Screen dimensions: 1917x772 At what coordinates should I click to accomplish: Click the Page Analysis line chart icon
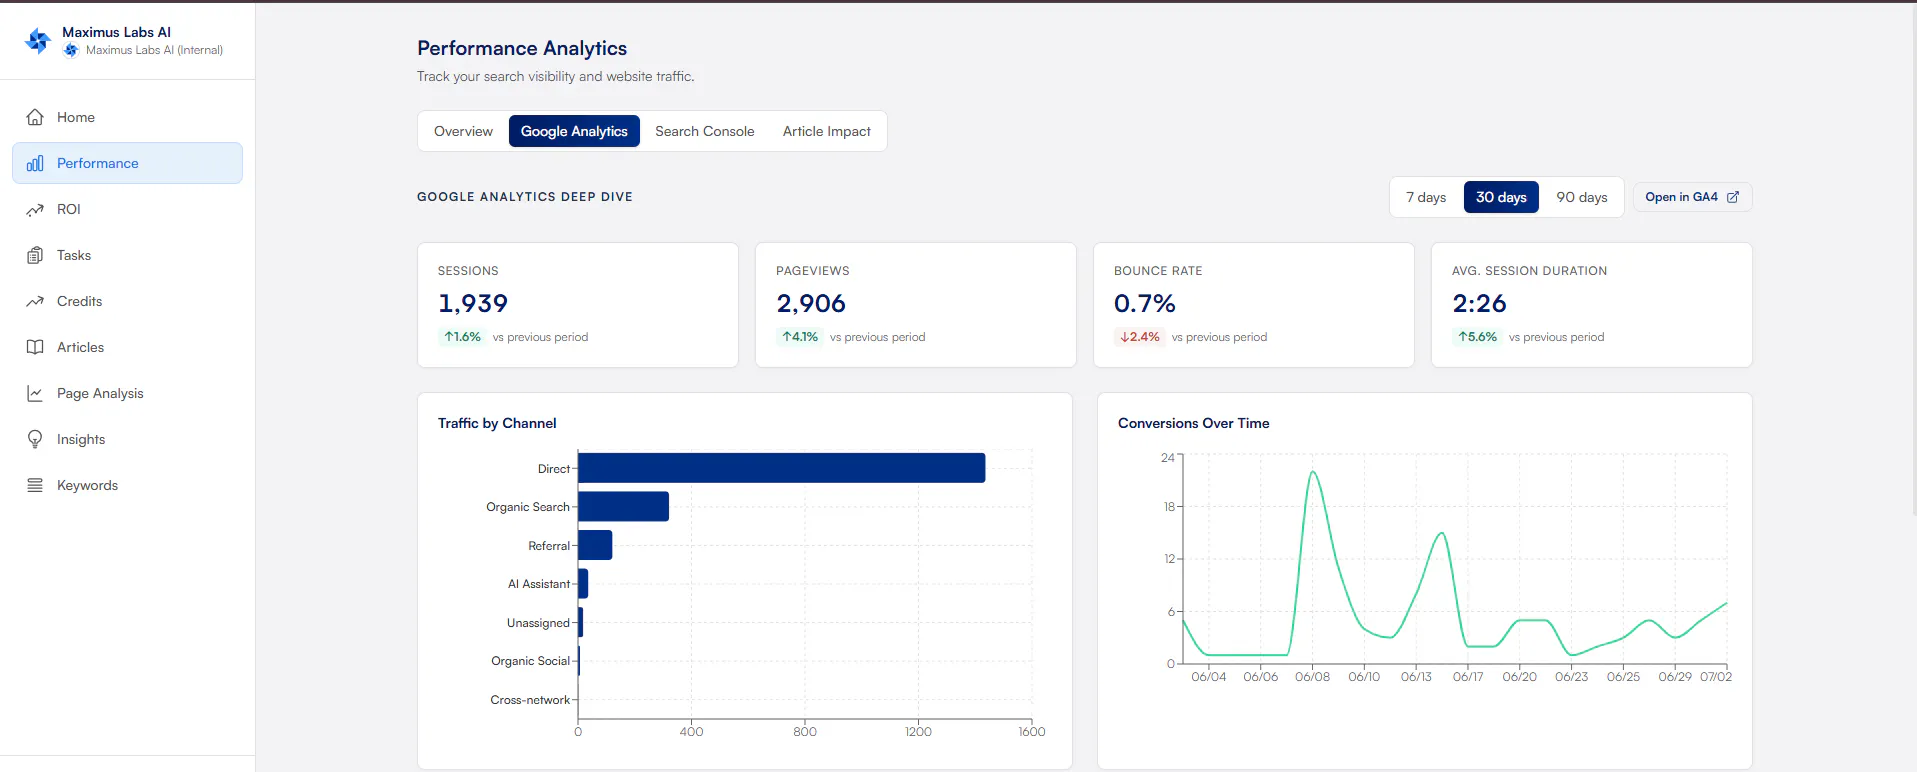35,393
